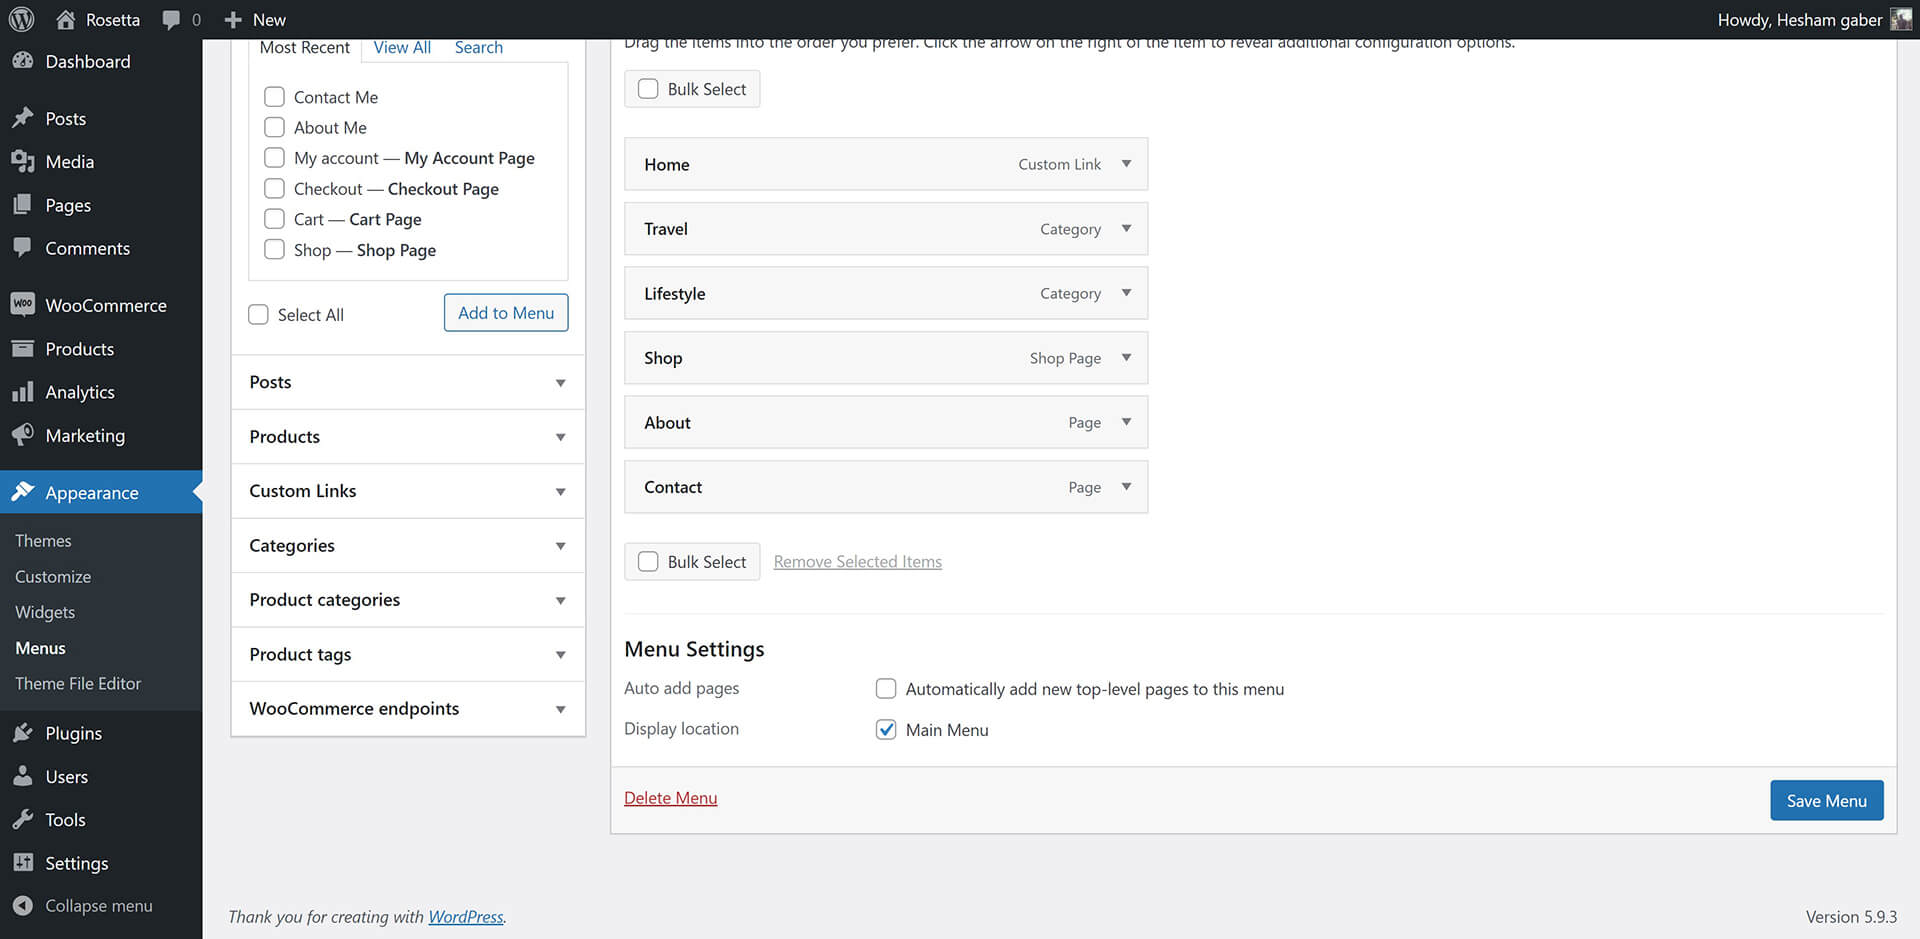Screen dimensions: 1920x939
Task: Click the Delete Menu link
Action: coord(670,798)
